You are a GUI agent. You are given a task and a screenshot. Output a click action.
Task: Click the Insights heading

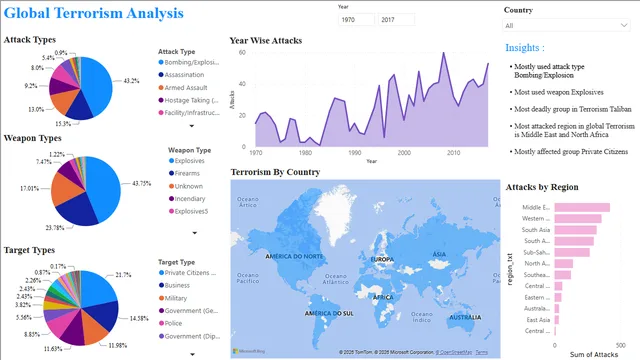coord(525,48)
